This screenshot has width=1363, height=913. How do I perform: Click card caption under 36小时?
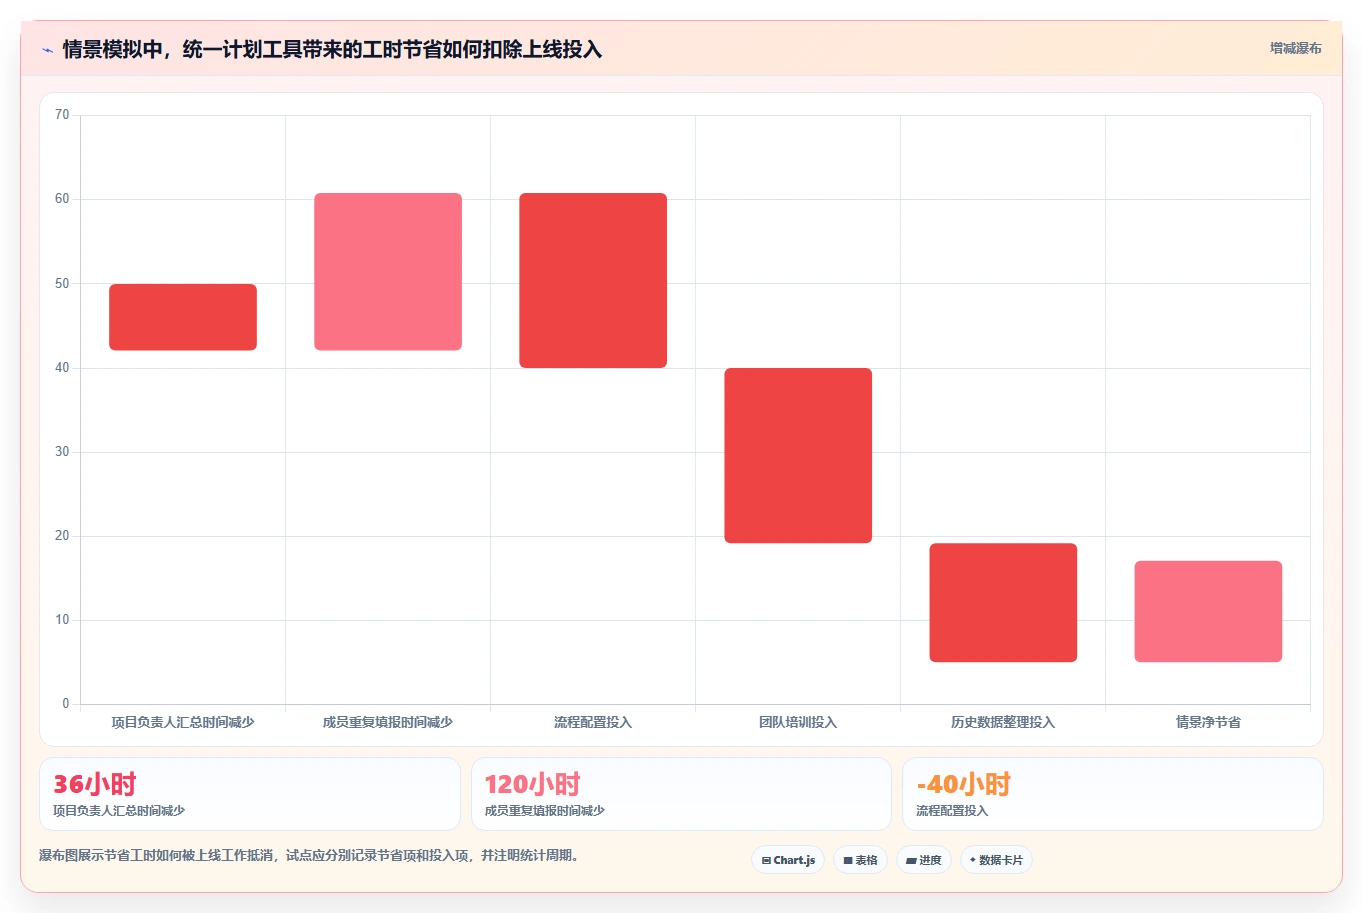point(119,811)
